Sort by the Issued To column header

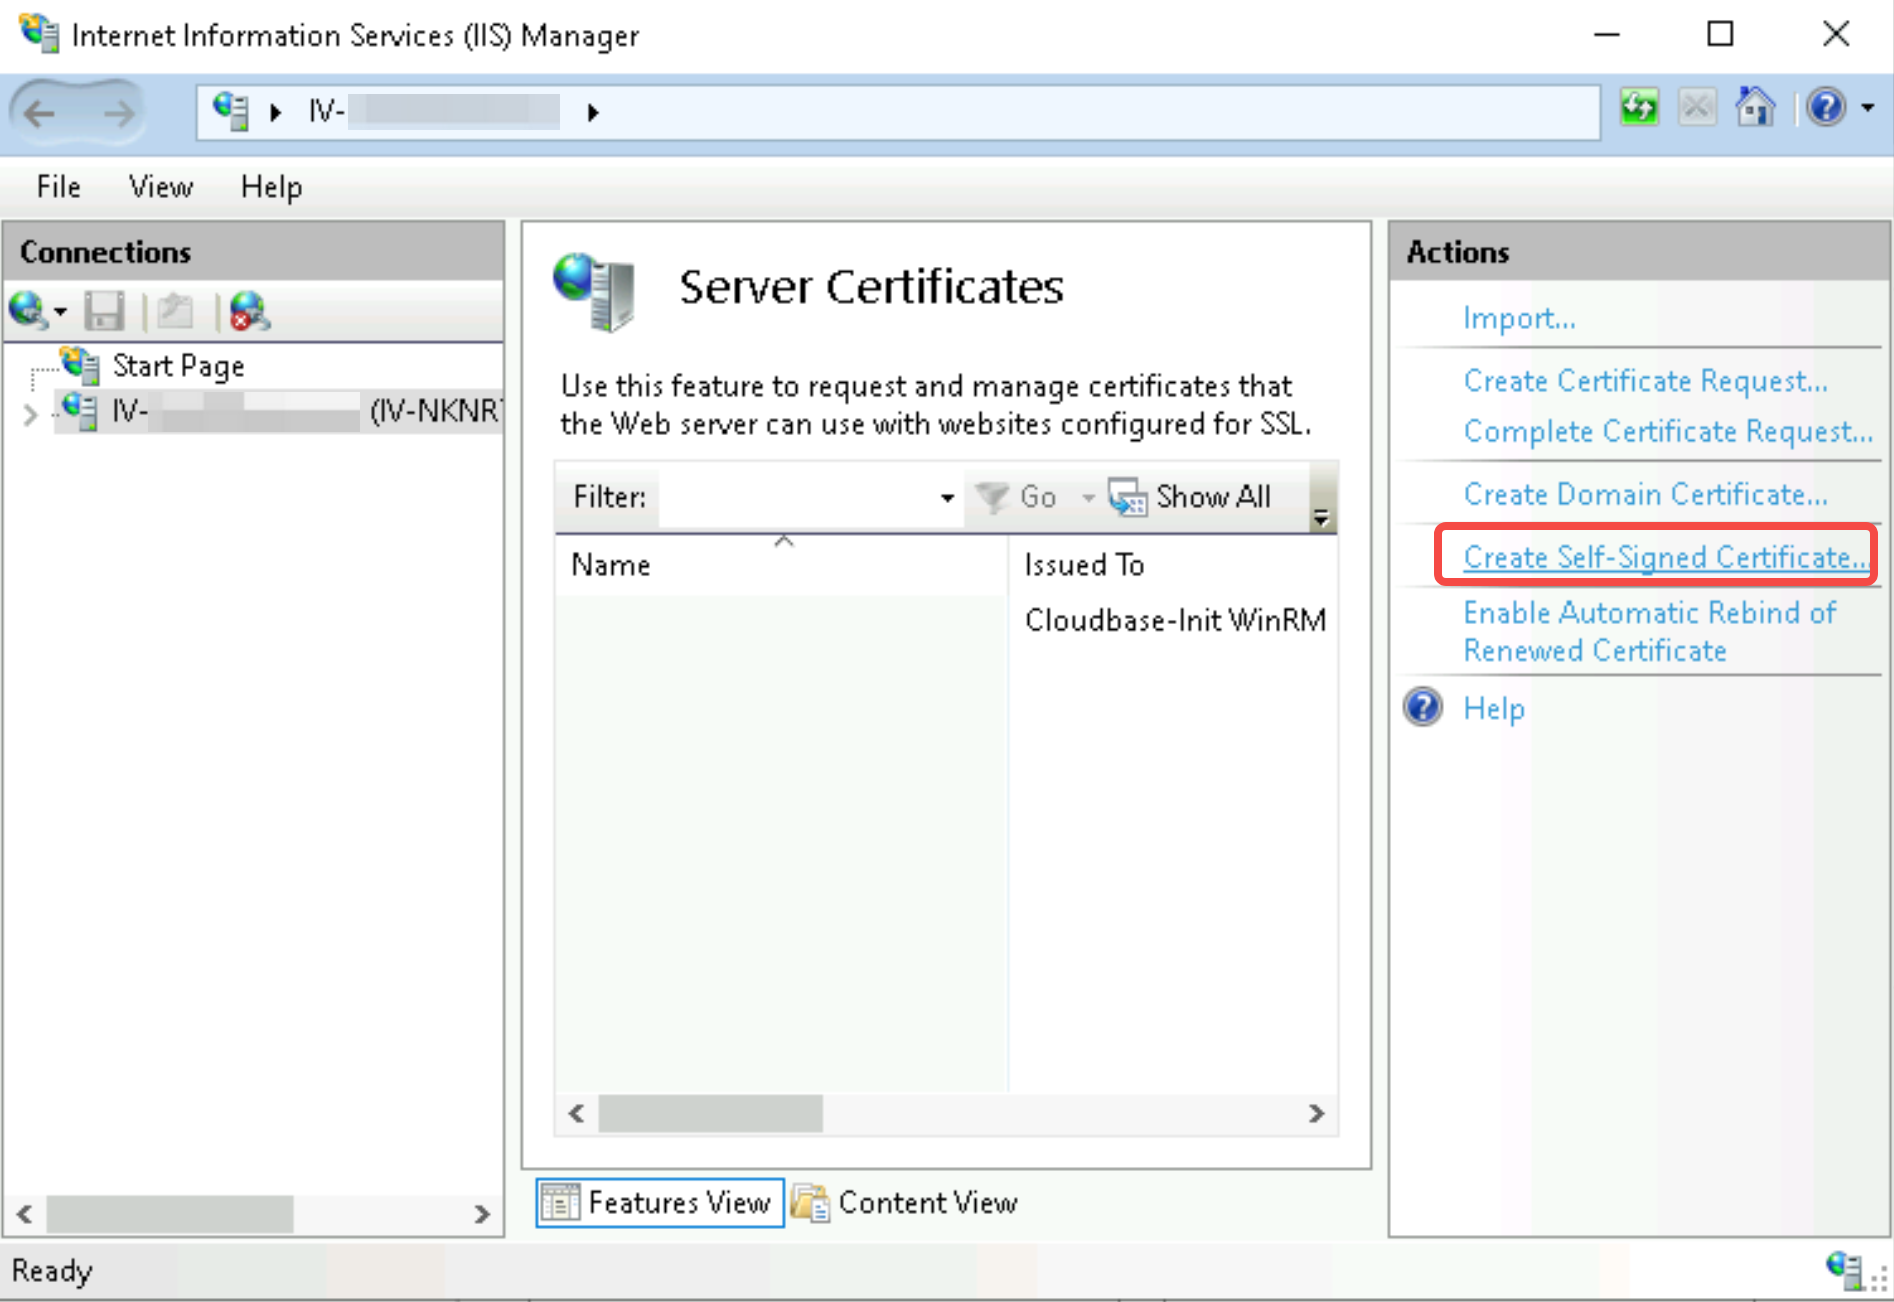(x=1173, y=565)
